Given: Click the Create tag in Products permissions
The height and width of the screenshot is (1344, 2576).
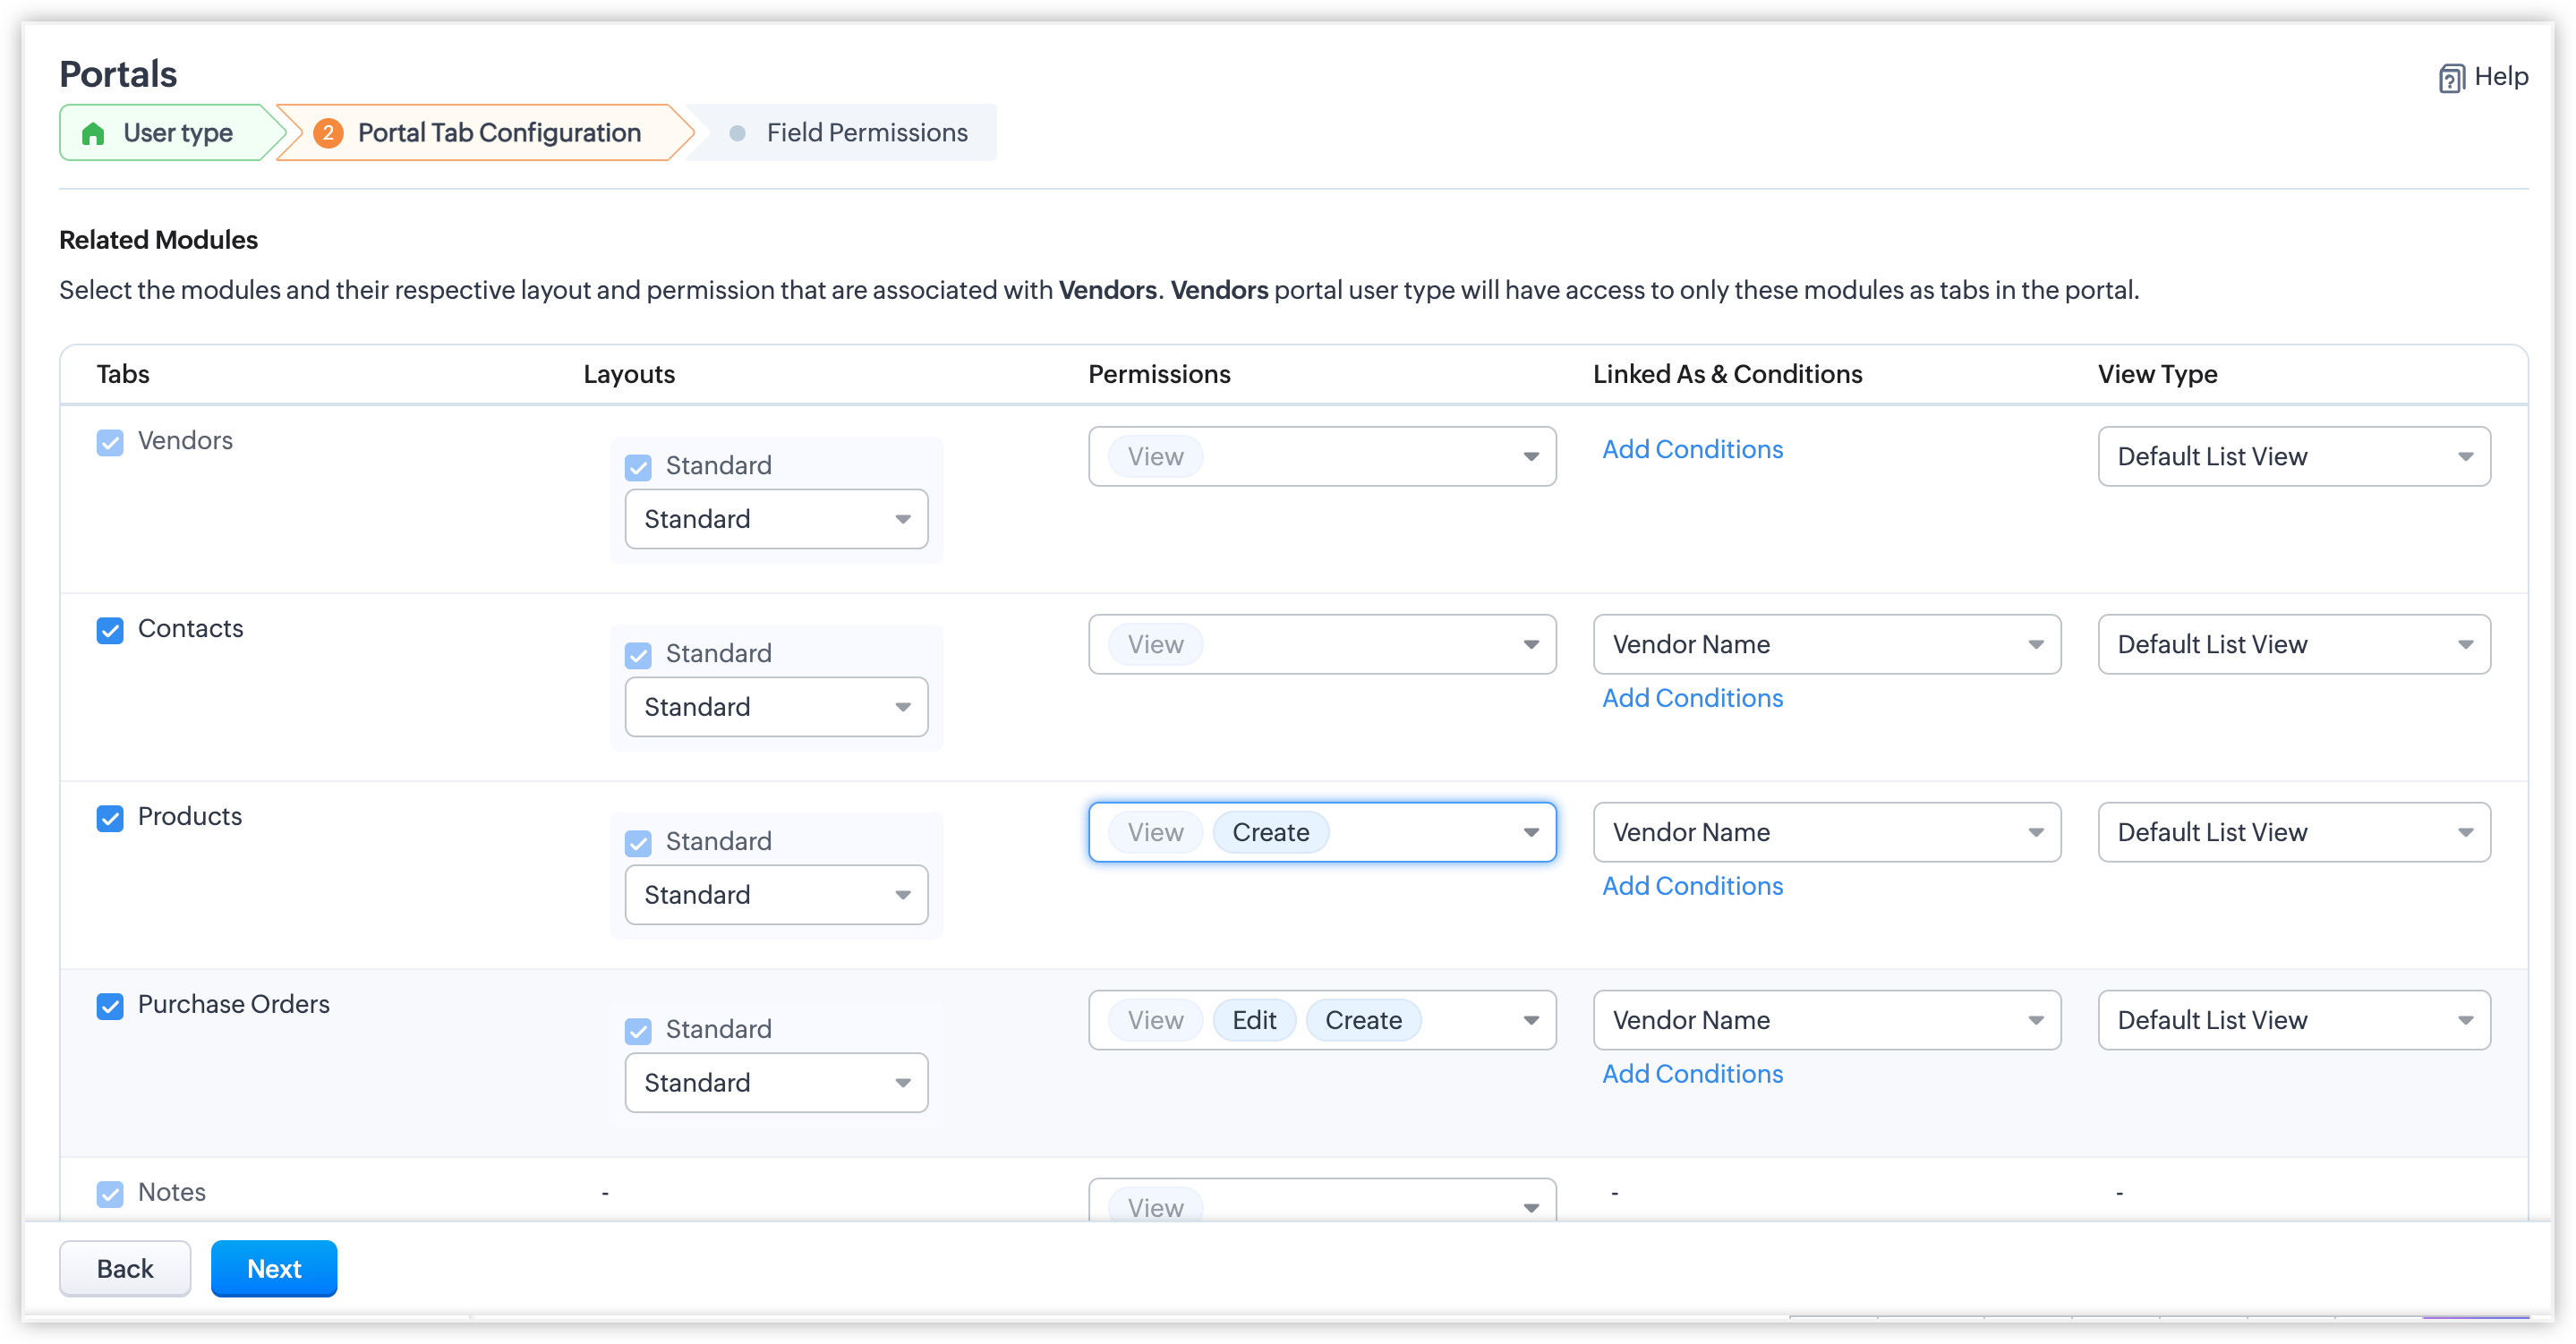Looking at the screenshot, I should pos(1270,832).
